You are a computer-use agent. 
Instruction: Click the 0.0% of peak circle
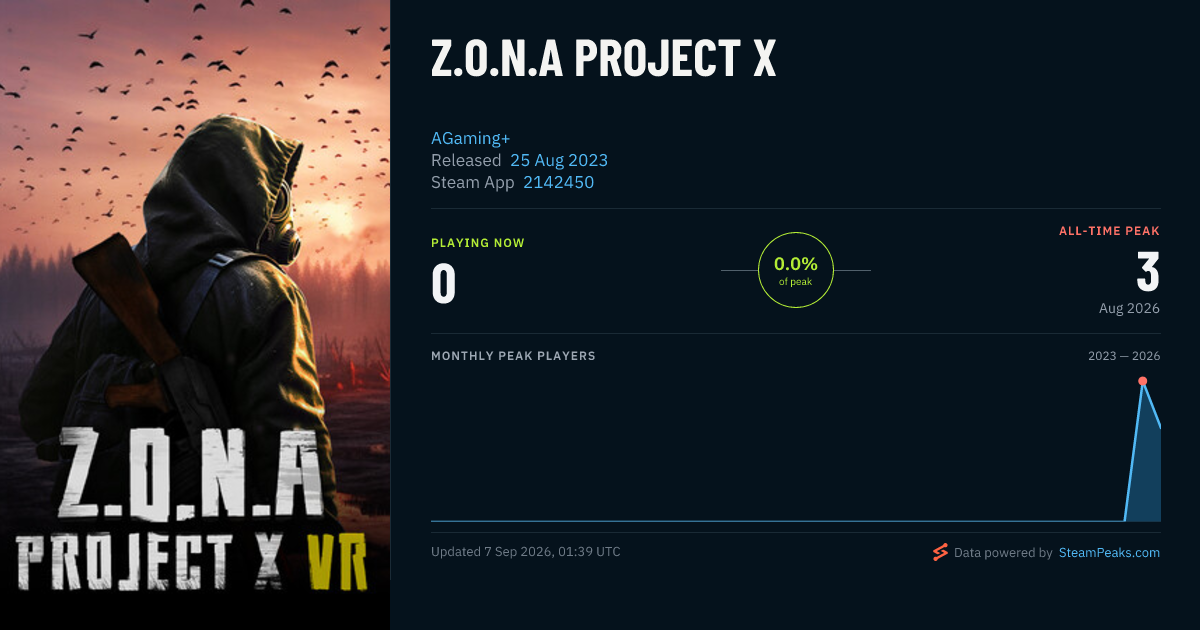pos(796,270)
